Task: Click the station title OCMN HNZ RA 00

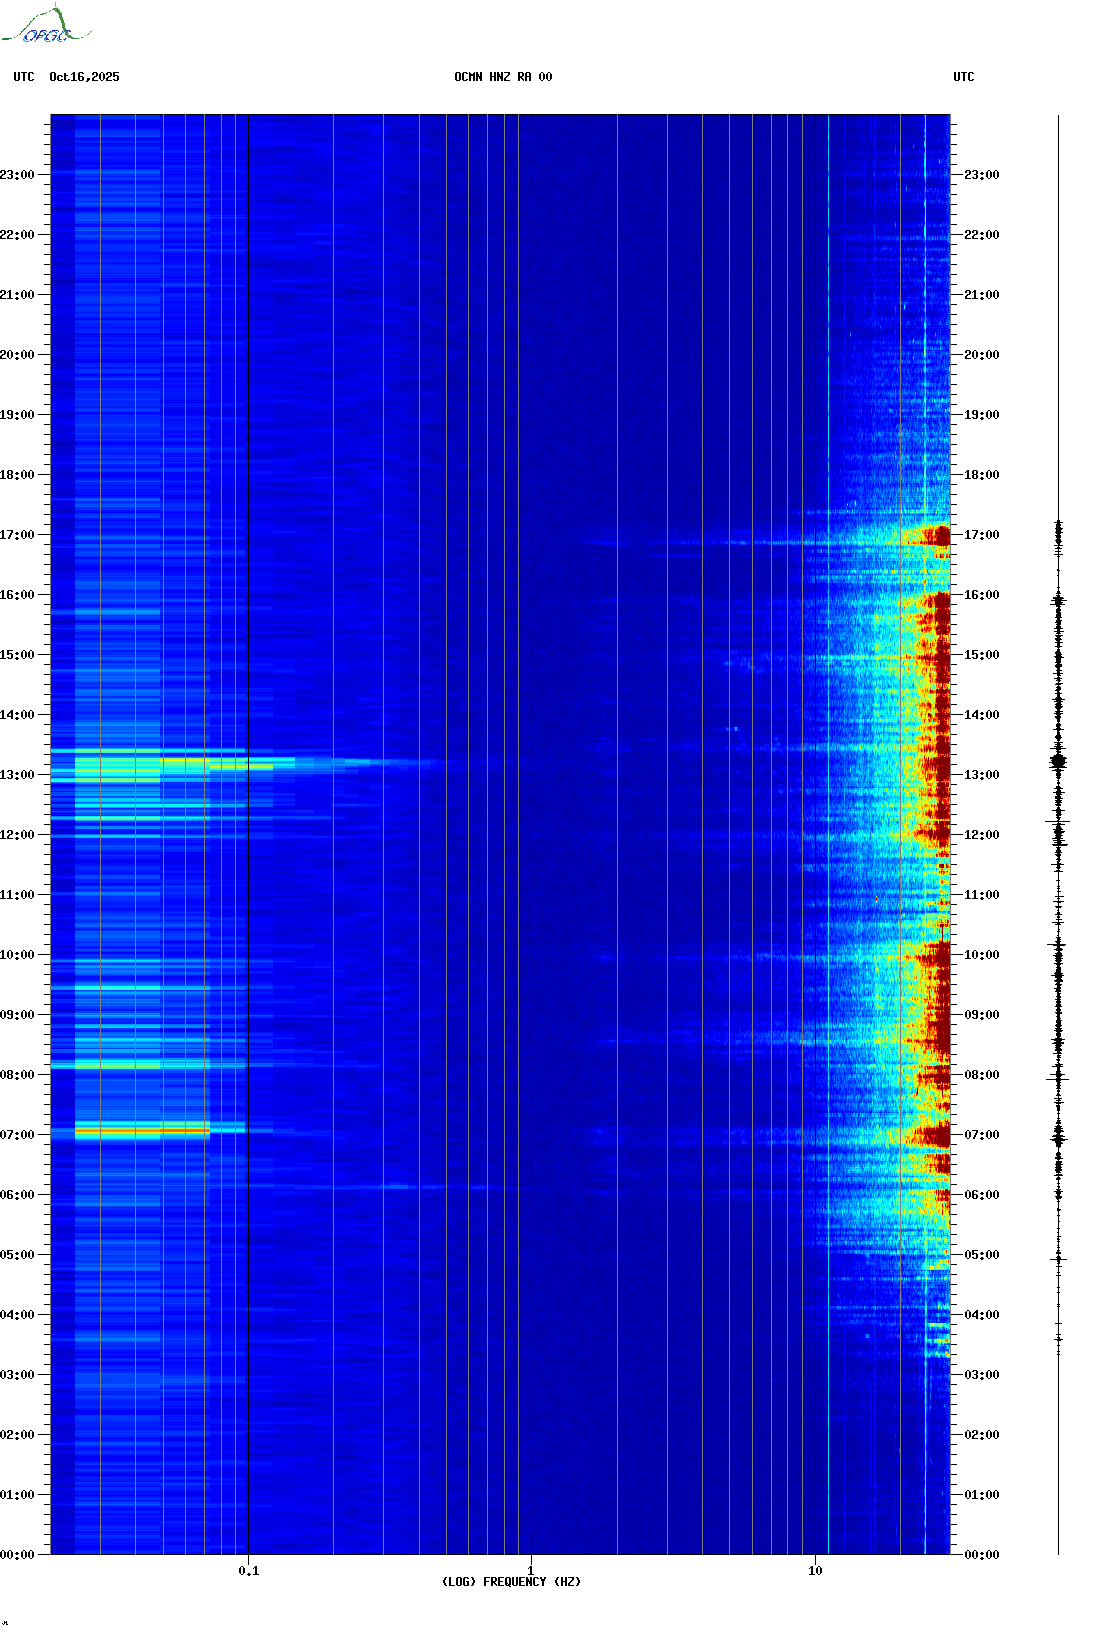Action: click(x=503, y=77)
